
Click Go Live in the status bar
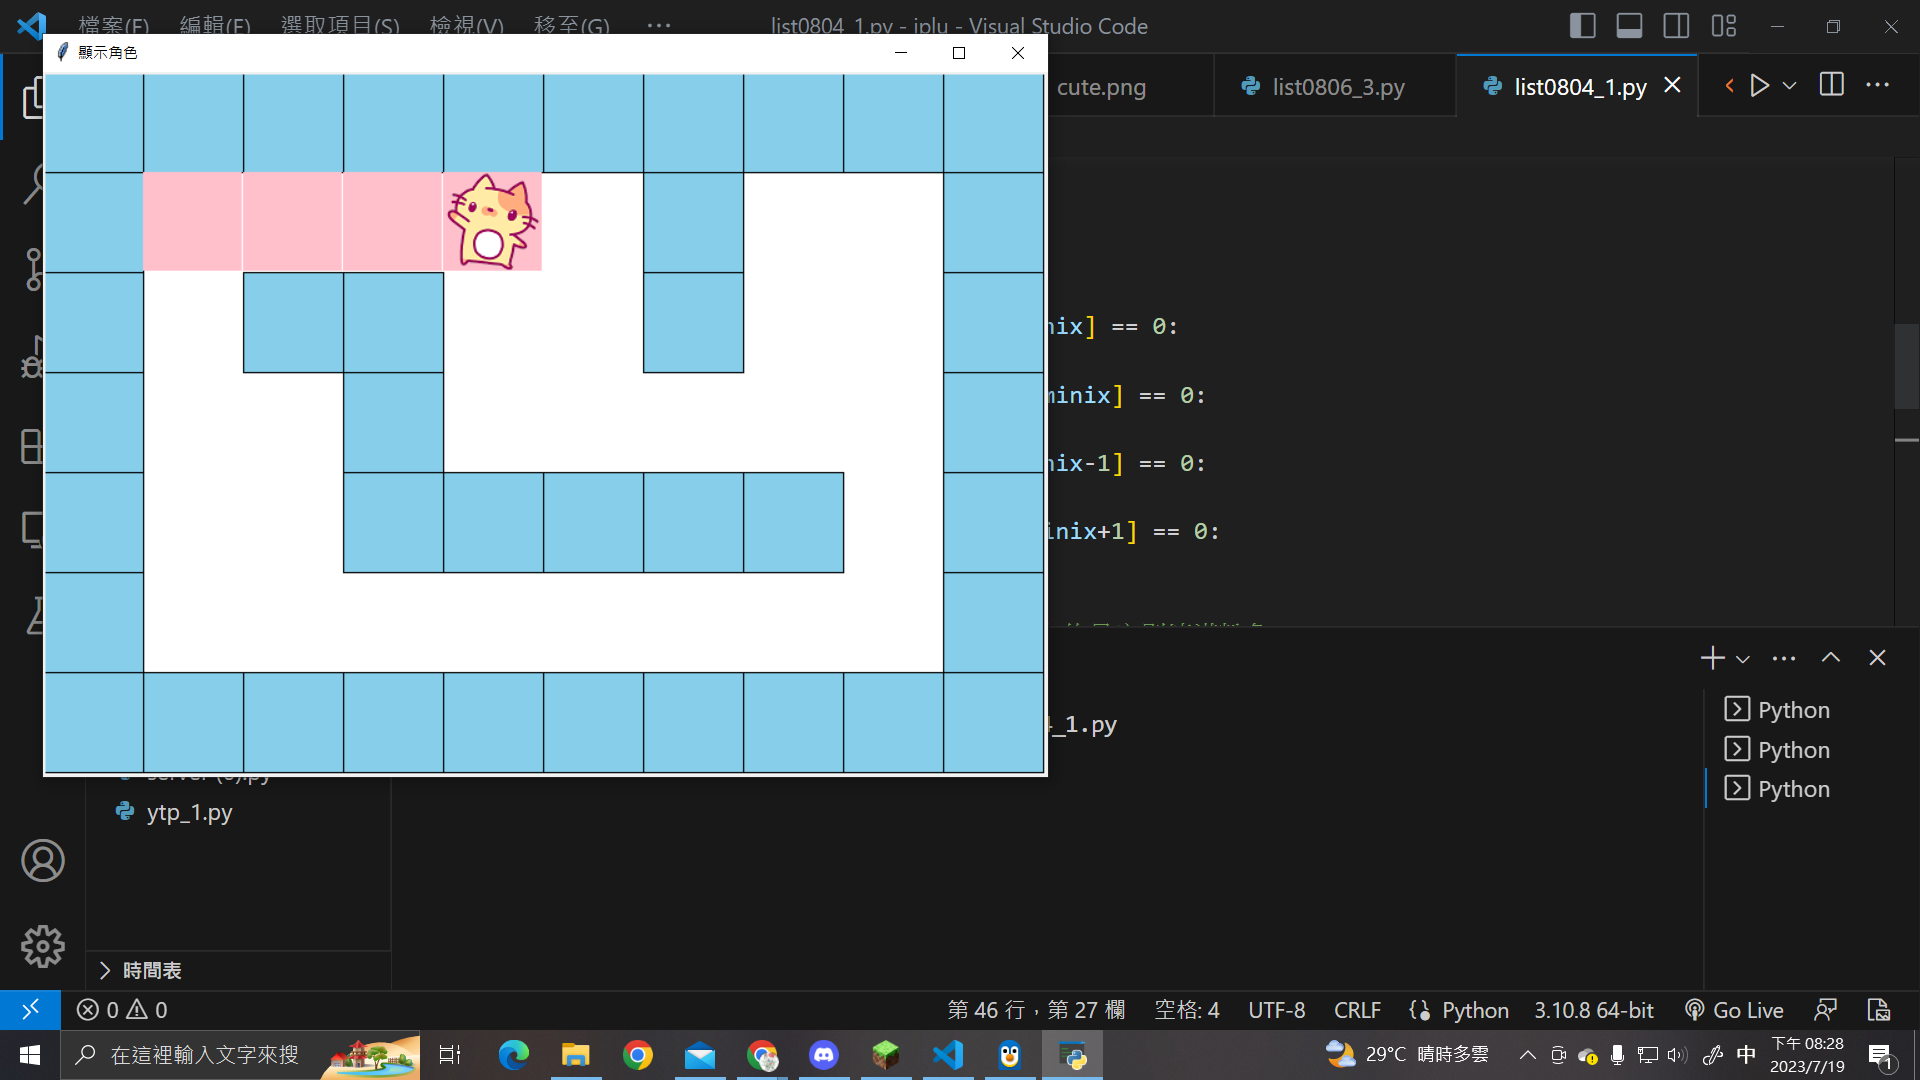coord(1735,1010)
